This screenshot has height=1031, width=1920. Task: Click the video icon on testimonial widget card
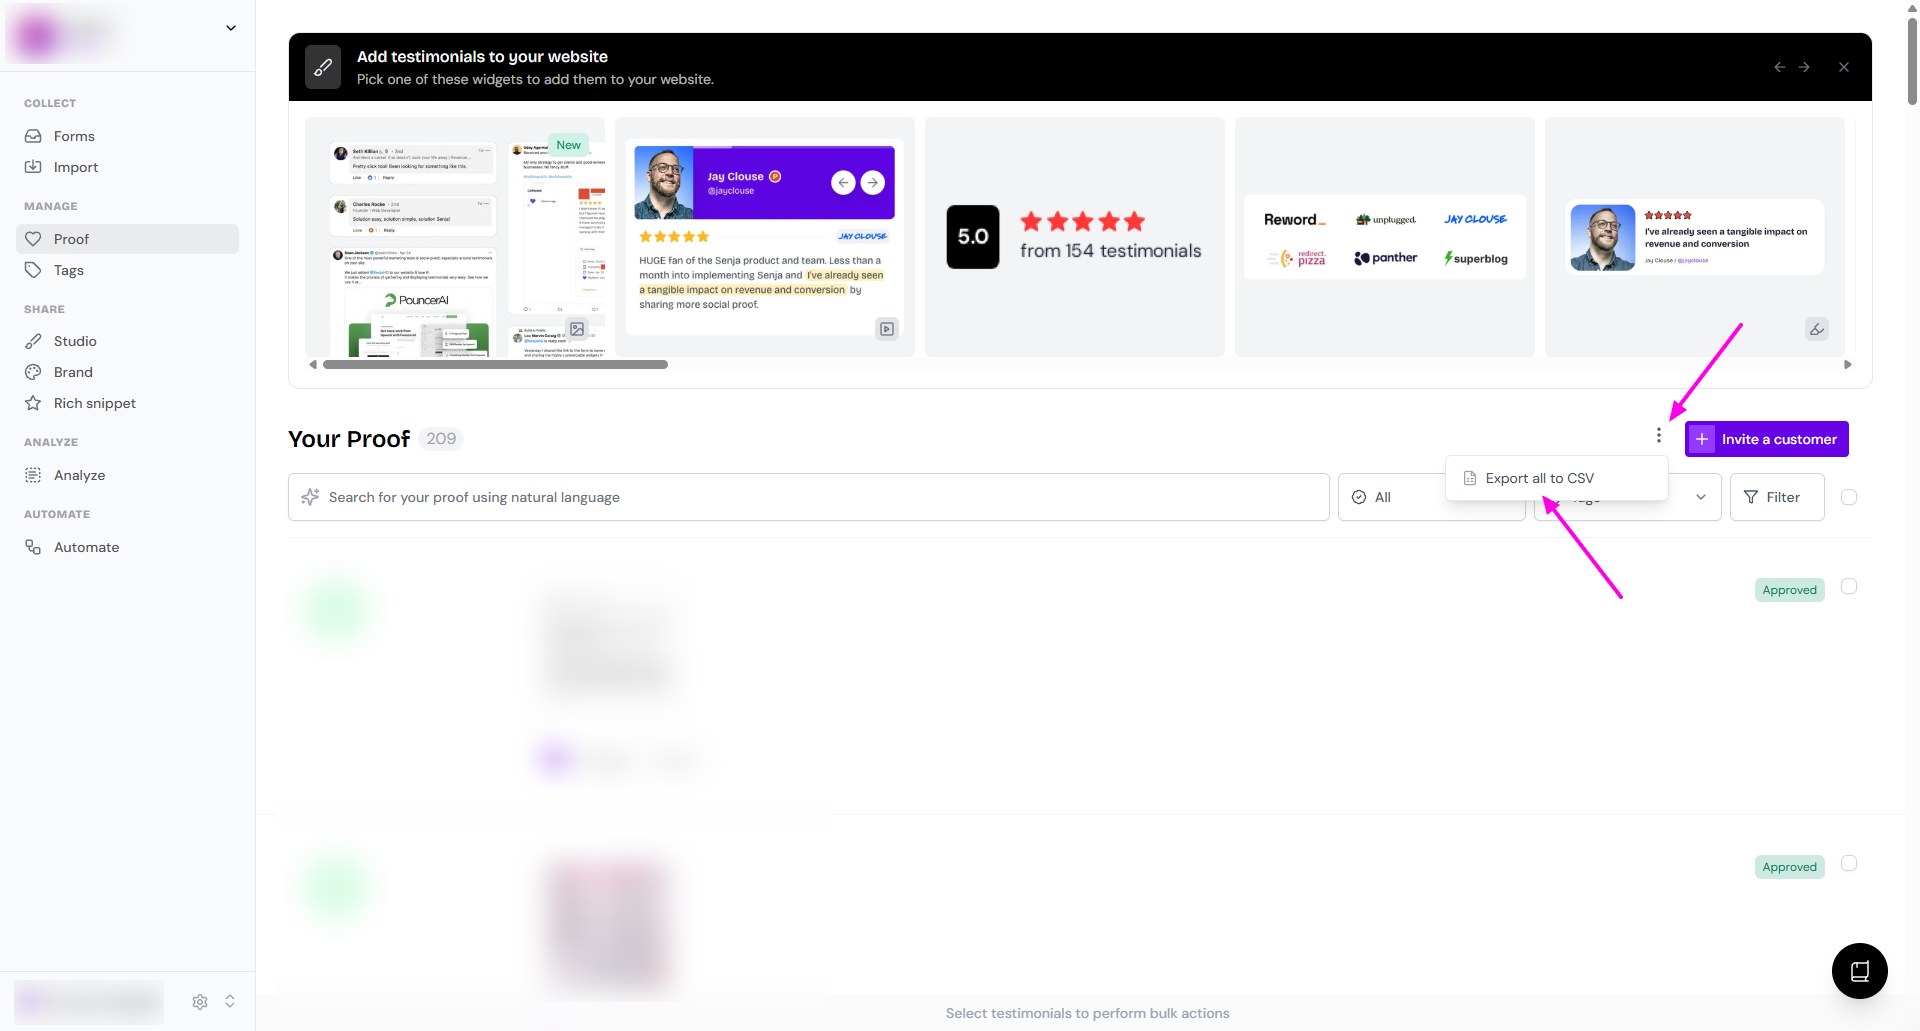click(x=887, y=329)
